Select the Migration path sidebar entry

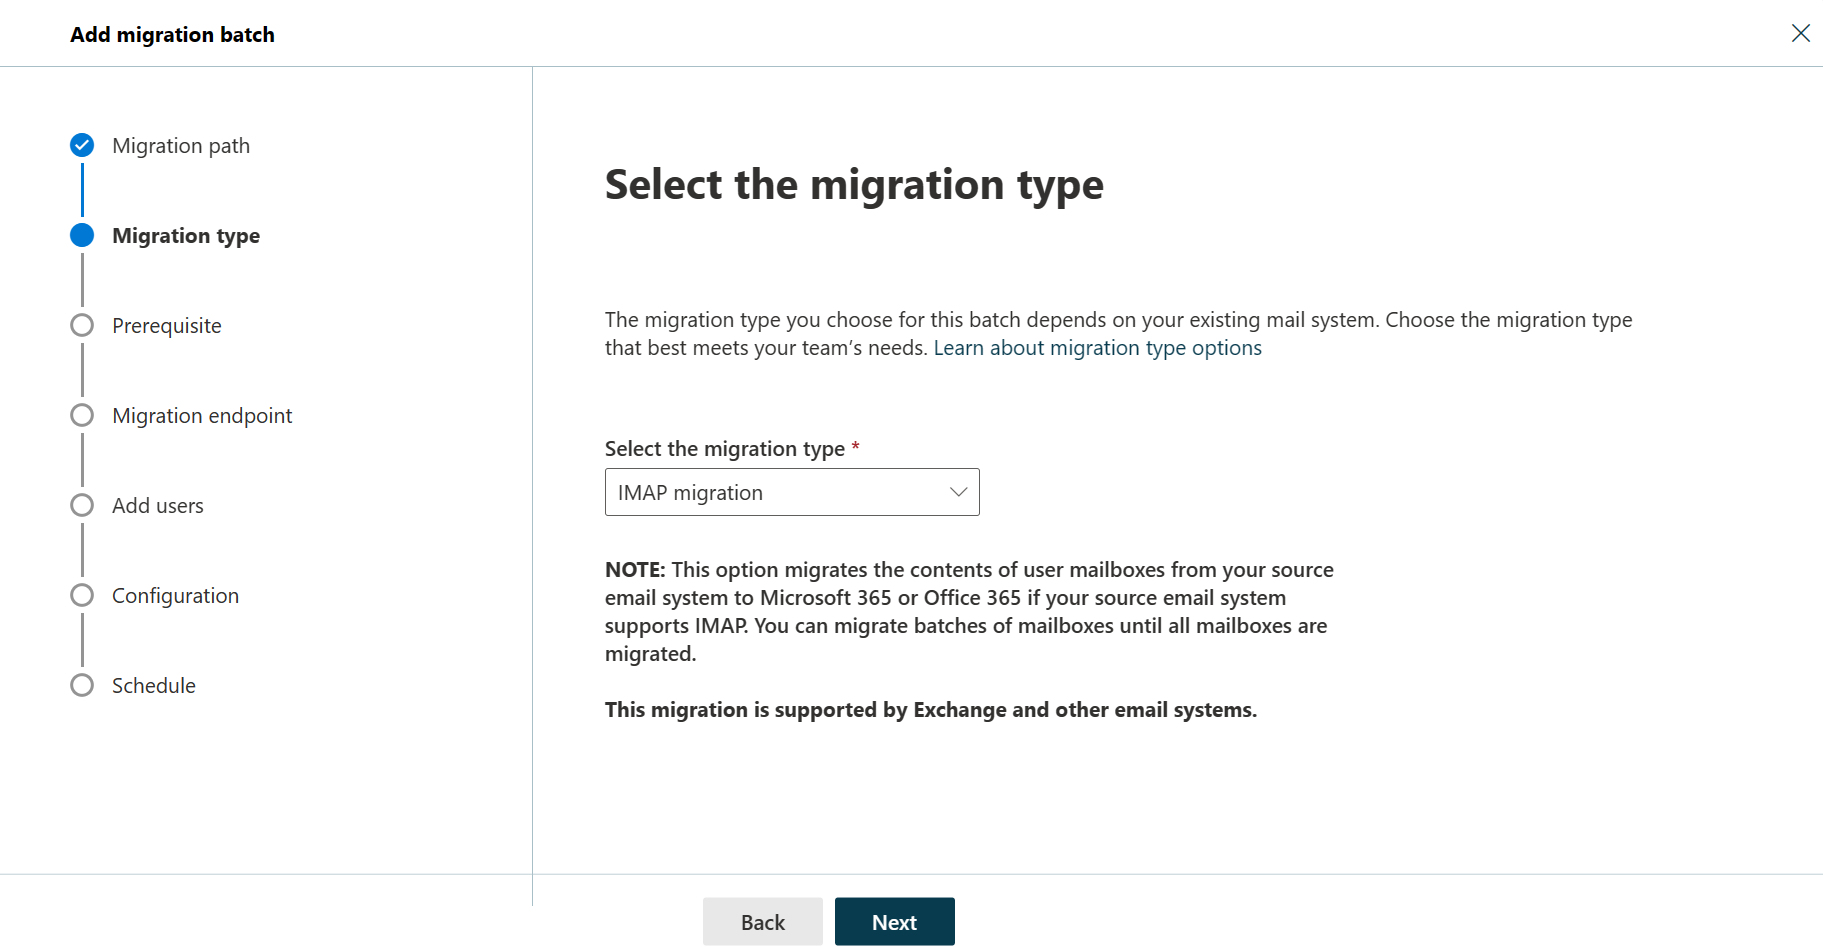[x=181, y=145]
